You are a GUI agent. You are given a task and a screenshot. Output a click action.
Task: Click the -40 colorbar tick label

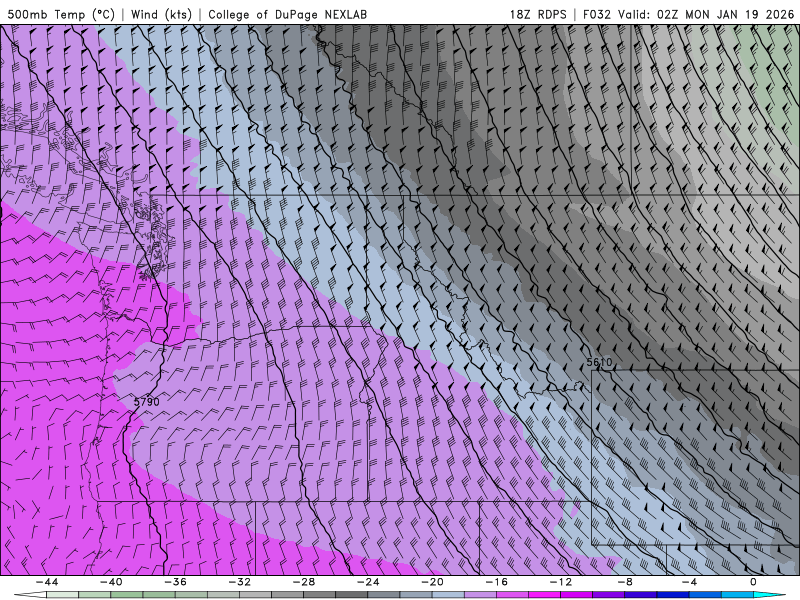tap(111, 582)
